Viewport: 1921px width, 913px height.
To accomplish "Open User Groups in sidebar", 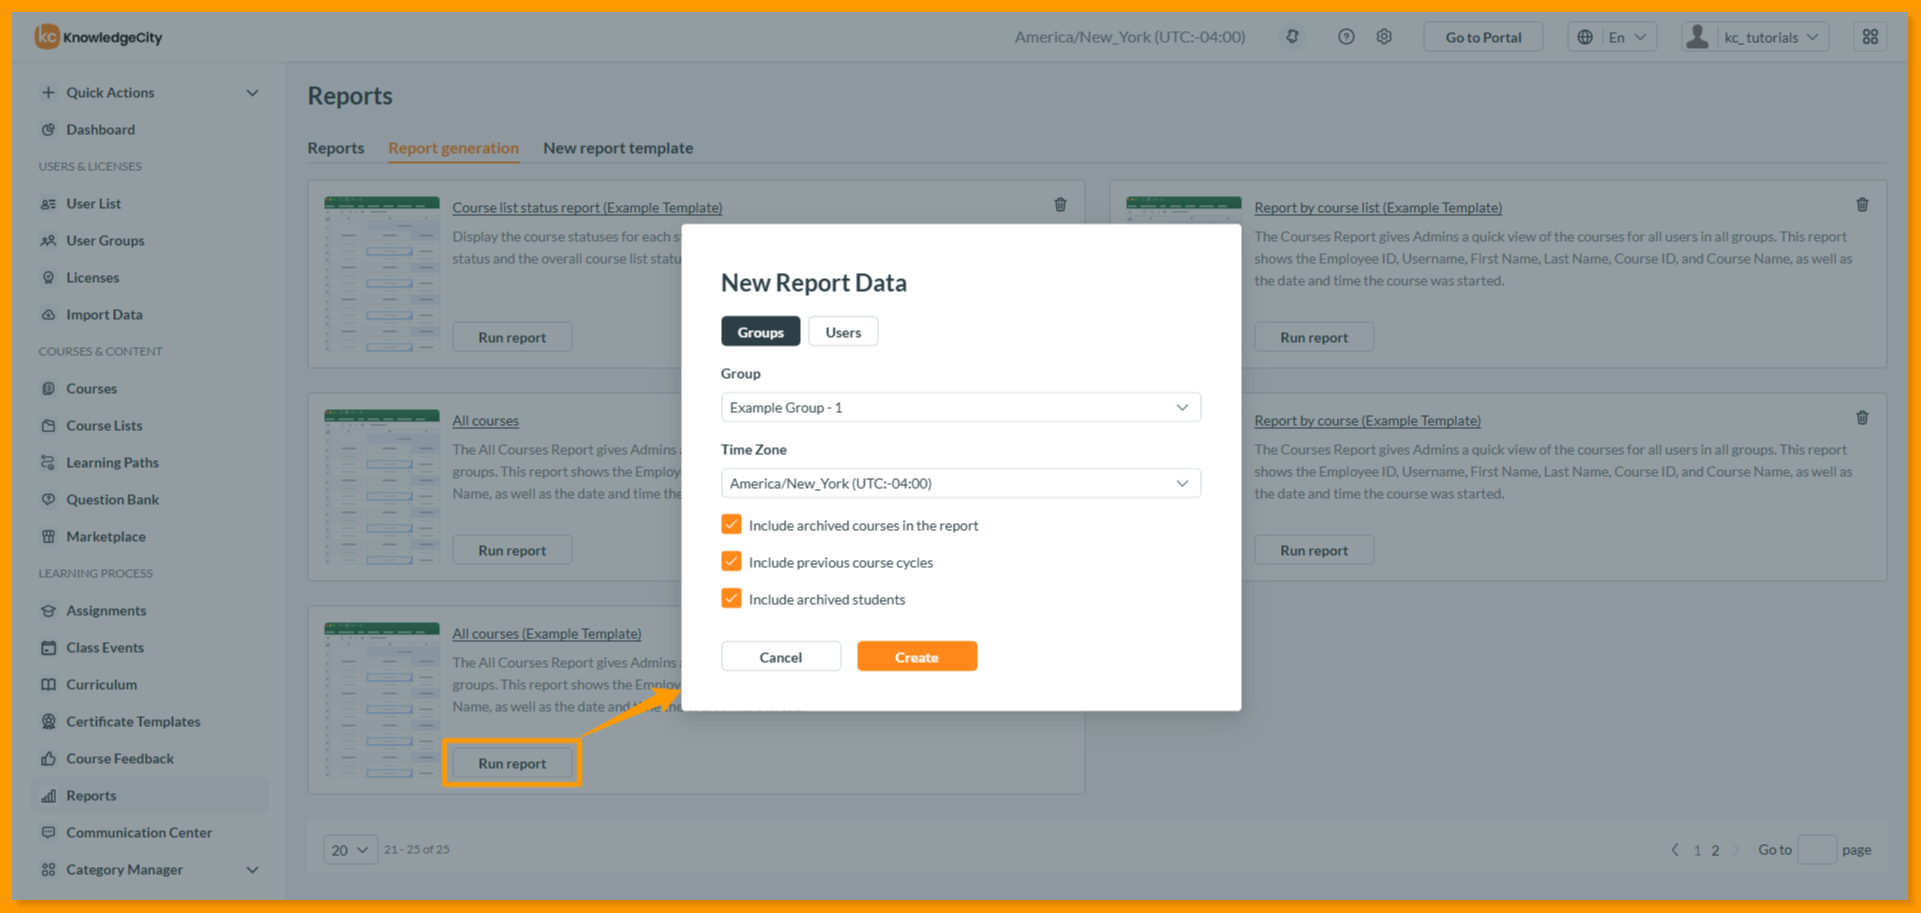I will coord(105,240).
